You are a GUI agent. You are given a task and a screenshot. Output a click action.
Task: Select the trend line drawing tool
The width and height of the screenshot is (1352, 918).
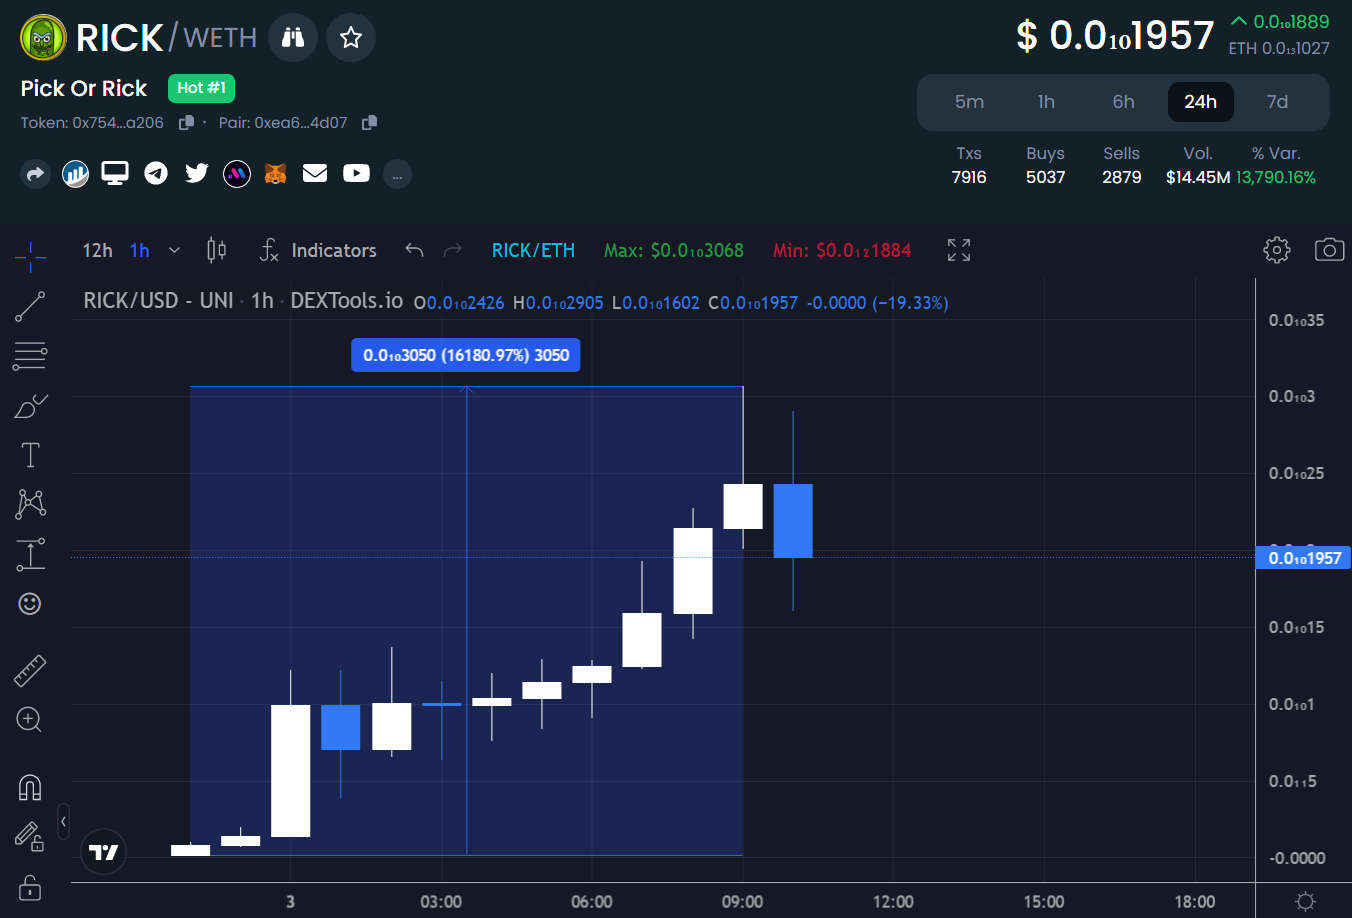pos(30,306)
